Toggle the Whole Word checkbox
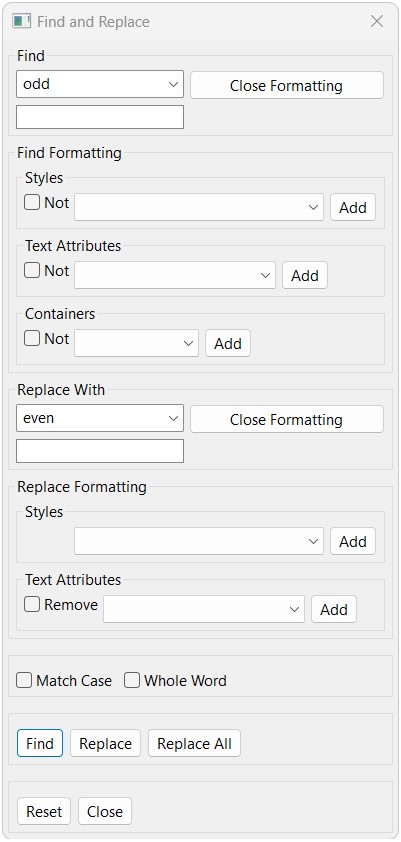 click(x=132, y=680)
